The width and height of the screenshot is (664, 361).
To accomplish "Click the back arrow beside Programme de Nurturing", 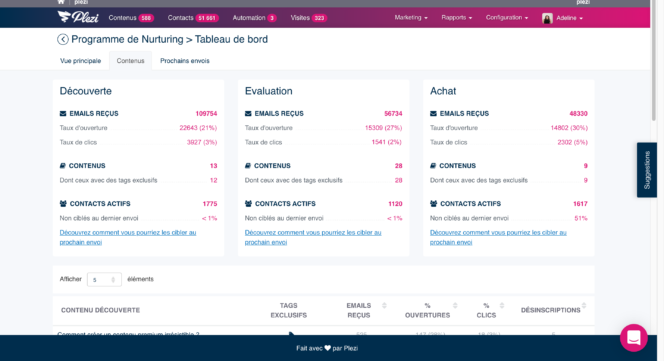I will [x=63, y=39].
